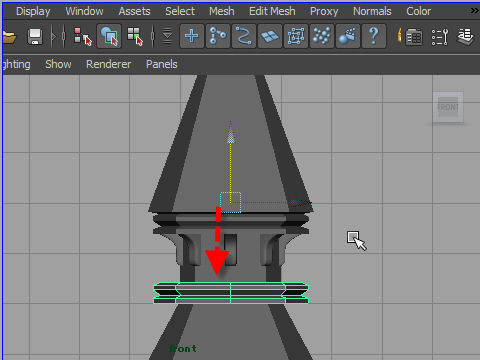Open the Show panel menu
Viewport: 480px width, 360px height.
[58, 64]
